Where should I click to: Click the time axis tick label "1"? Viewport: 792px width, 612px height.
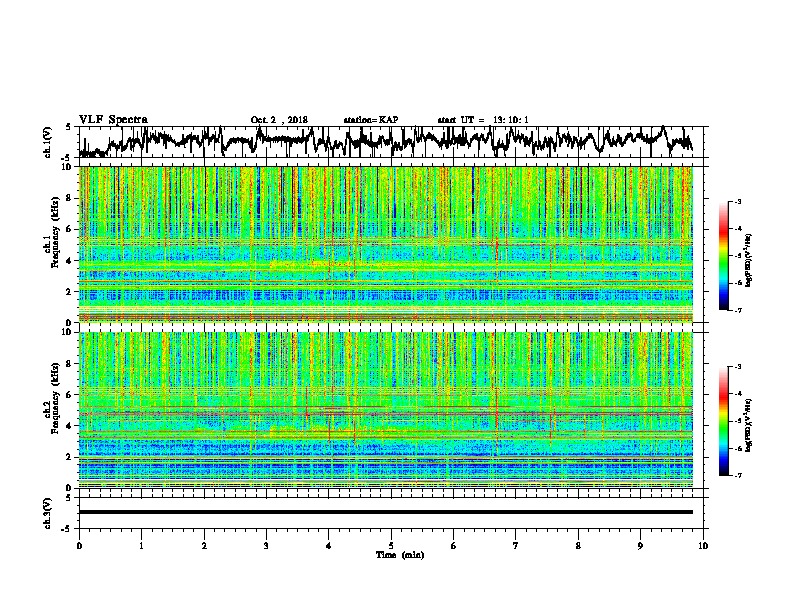point(141,546)
